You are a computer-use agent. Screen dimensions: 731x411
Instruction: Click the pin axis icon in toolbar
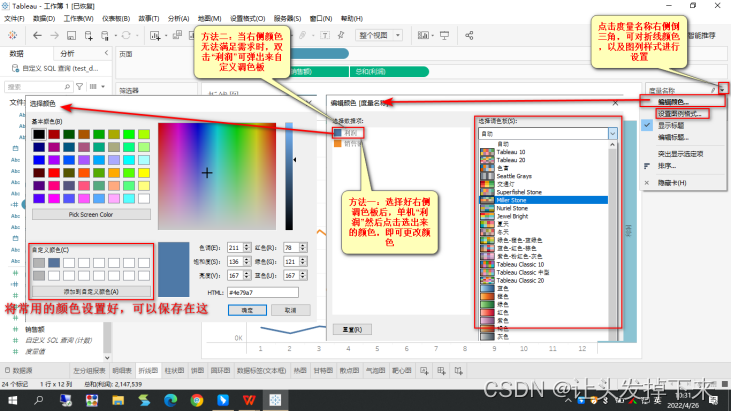pos(341,35)
